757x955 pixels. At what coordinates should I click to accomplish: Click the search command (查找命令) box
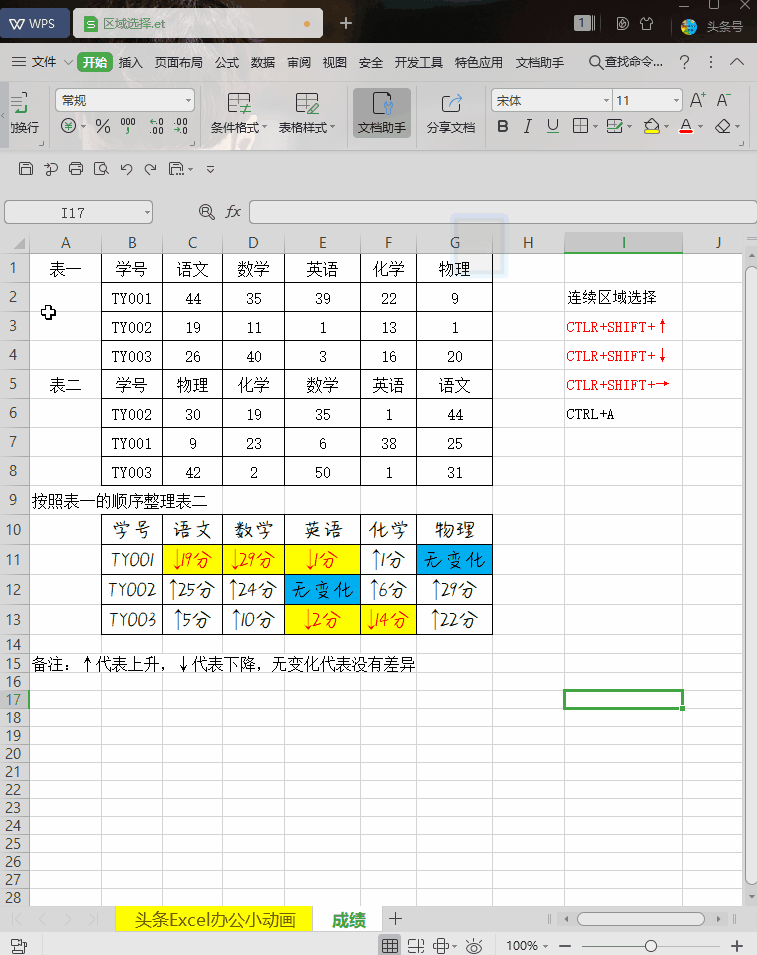[x=625, y=62]
